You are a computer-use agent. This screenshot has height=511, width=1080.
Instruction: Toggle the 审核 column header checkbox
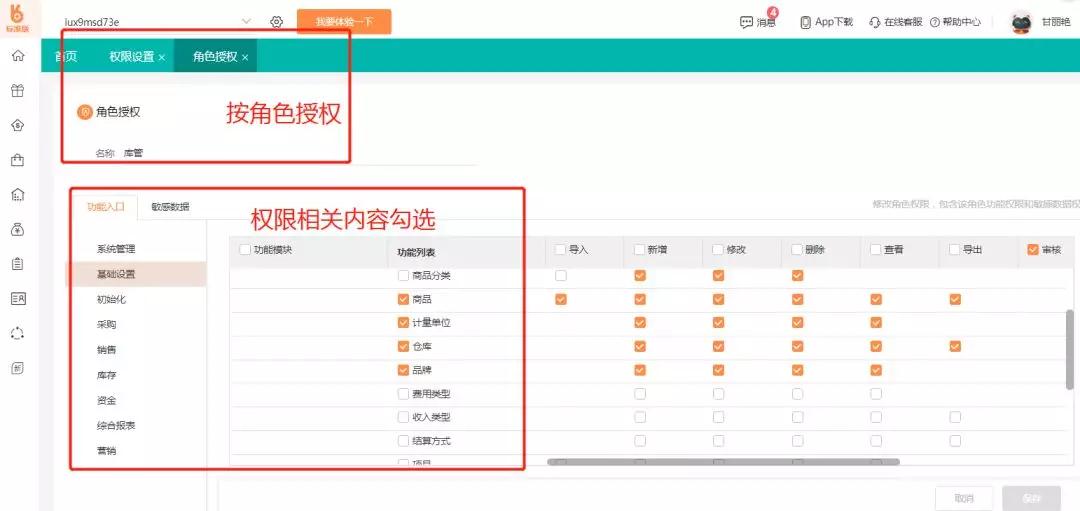tap(1034, 250)
